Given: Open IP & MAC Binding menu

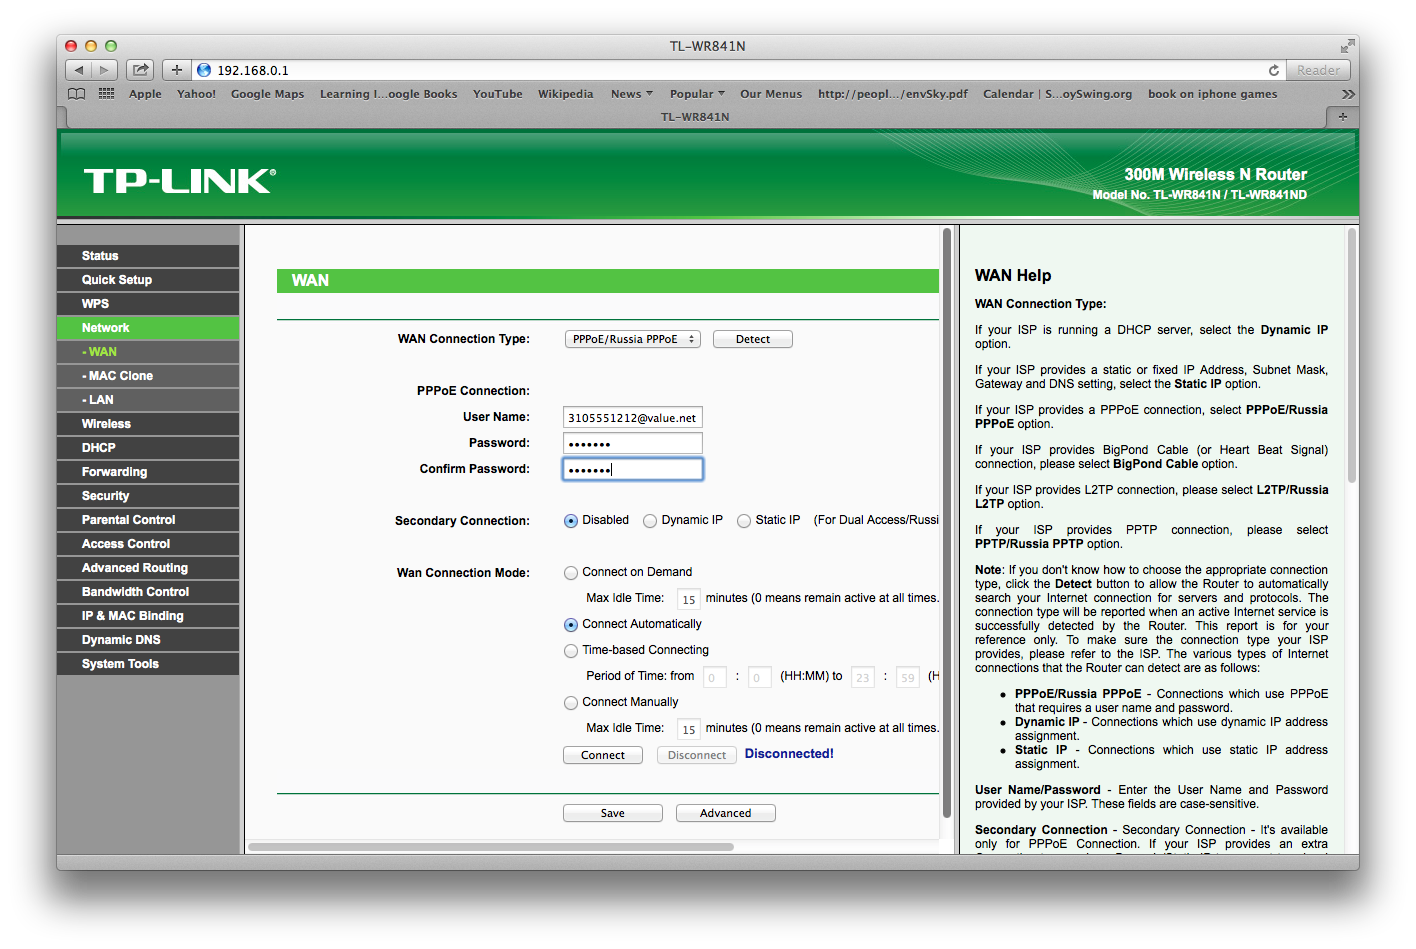Looking at the screenshot, I should [148, 616].
